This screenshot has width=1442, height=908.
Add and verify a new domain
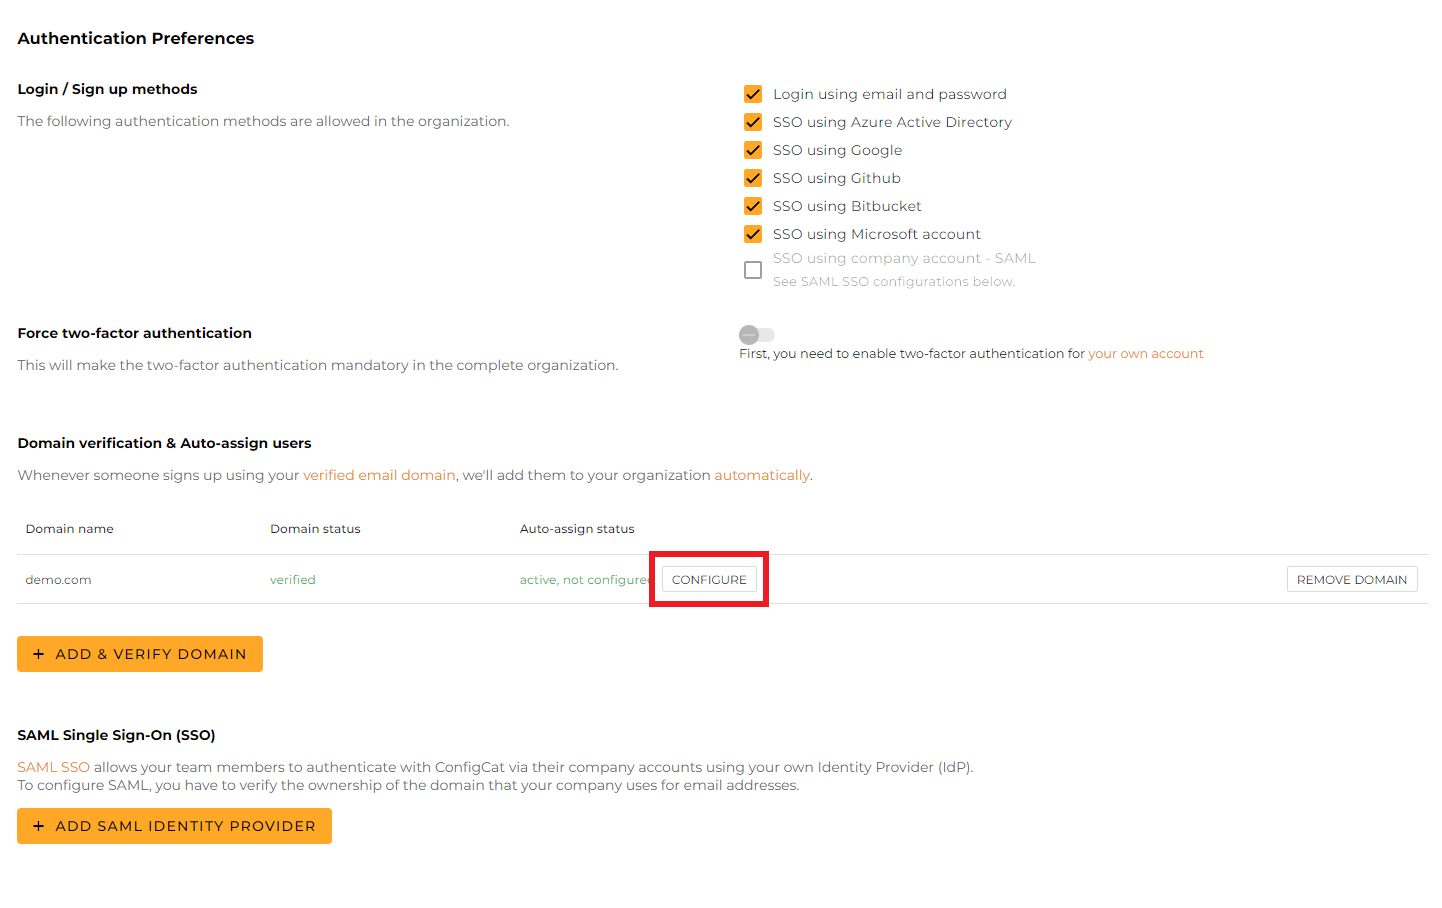[x=140, y=653]
